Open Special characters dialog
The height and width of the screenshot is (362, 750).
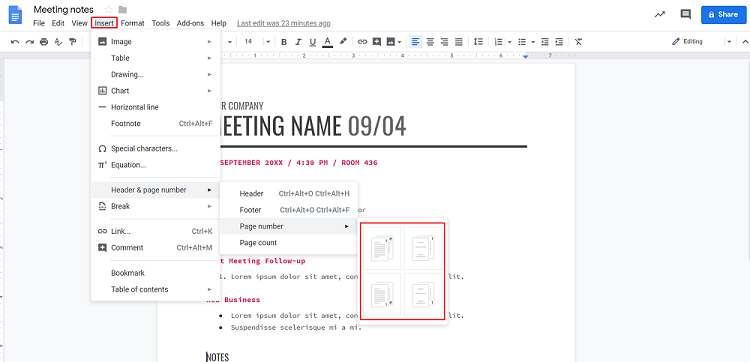tap(155, 148)
